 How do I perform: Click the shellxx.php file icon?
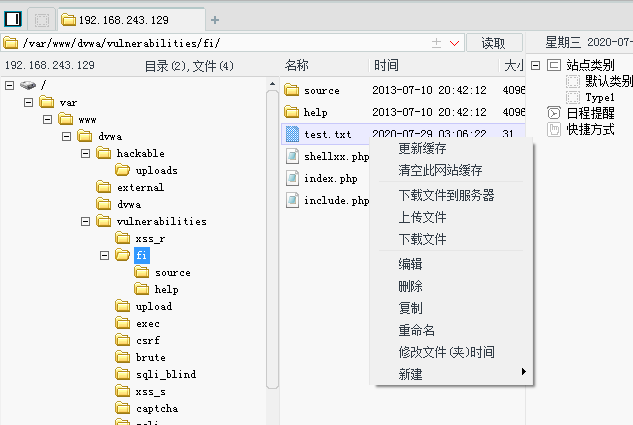click(292, 156)
